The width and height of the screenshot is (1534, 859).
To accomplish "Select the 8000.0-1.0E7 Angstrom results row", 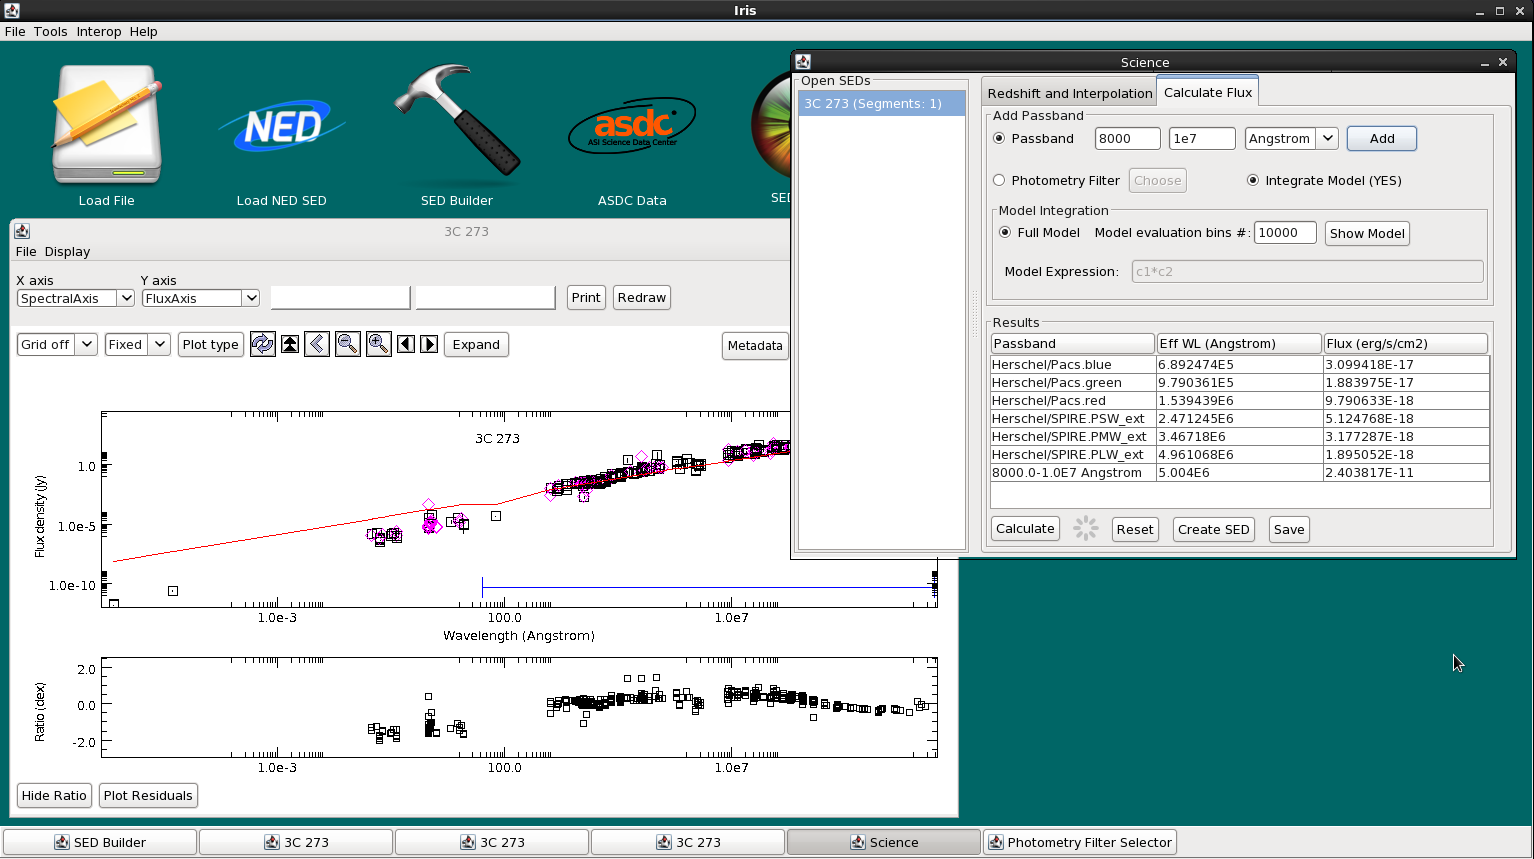I will coord(1240,473).
